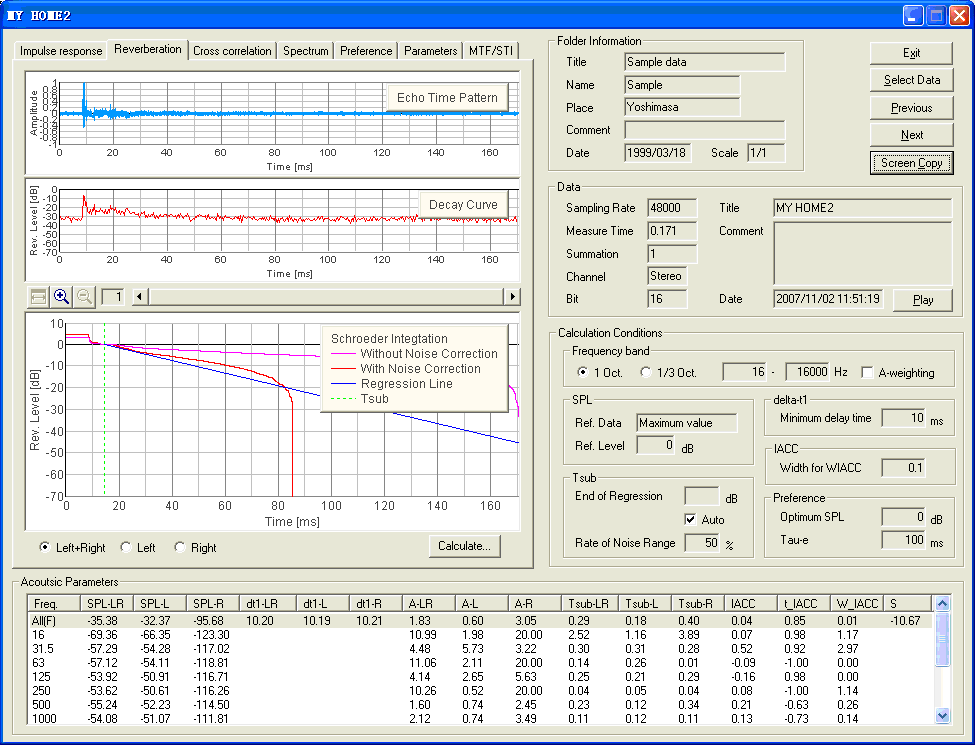Open the Preference tab
The height and width of the screenshot is (745, 975).
tap(366, 51)
